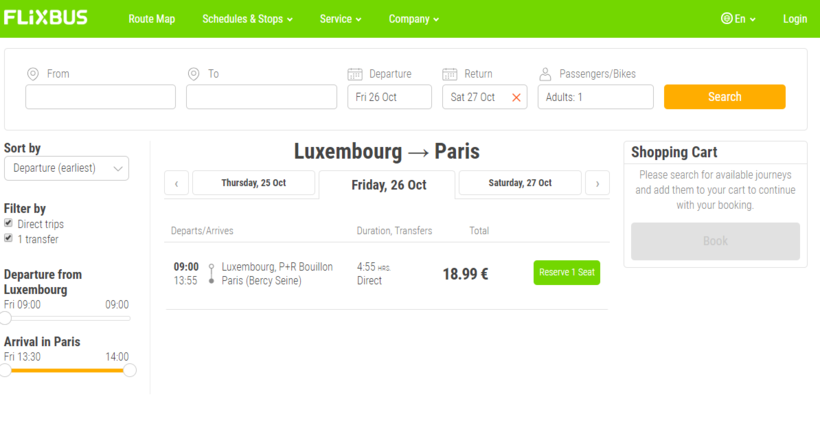The height and width of the screenshot is (443, 820).
Task: Clear the return date with the red X
Action: 516,97
